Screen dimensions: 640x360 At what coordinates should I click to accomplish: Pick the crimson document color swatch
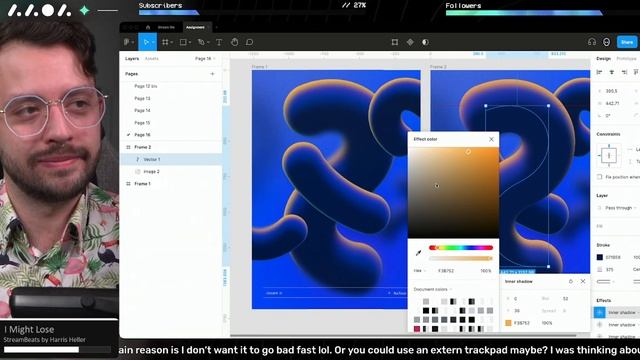pos(417,329)
